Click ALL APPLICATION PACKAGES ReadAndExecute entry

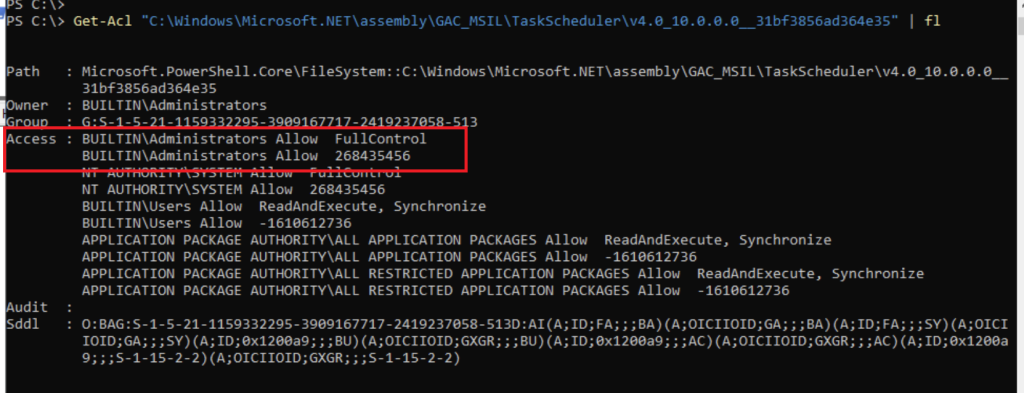click(x=456, y=240)
